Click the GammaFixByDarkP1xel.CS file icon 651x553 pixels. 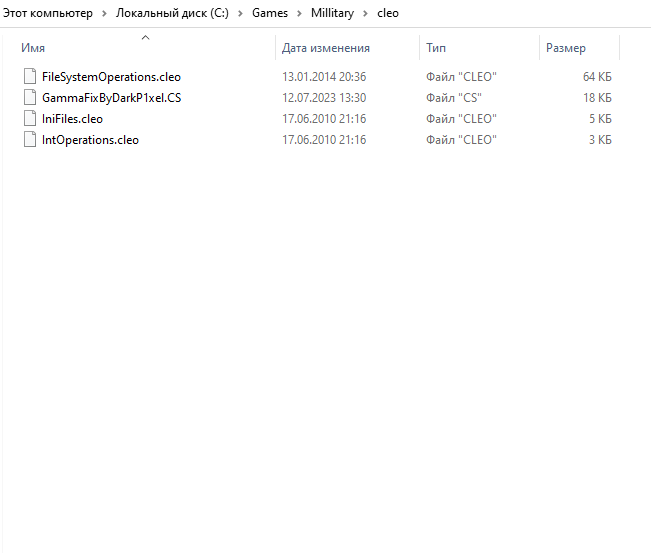click(x=29, y=98)
